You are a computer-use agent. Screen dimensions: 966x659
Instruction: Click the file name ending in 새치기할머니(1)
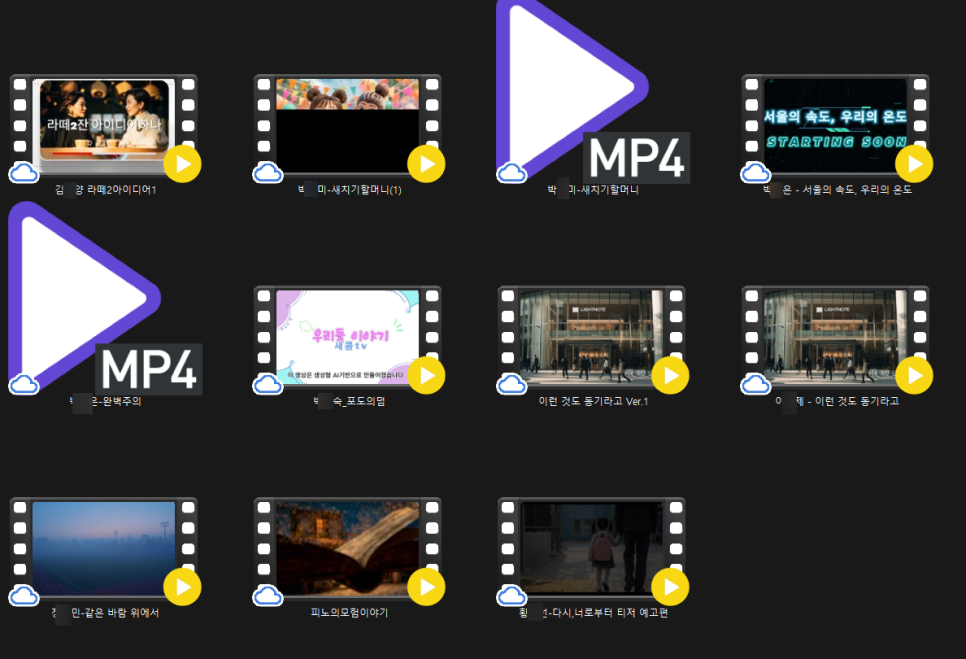[x=349, y=190]
